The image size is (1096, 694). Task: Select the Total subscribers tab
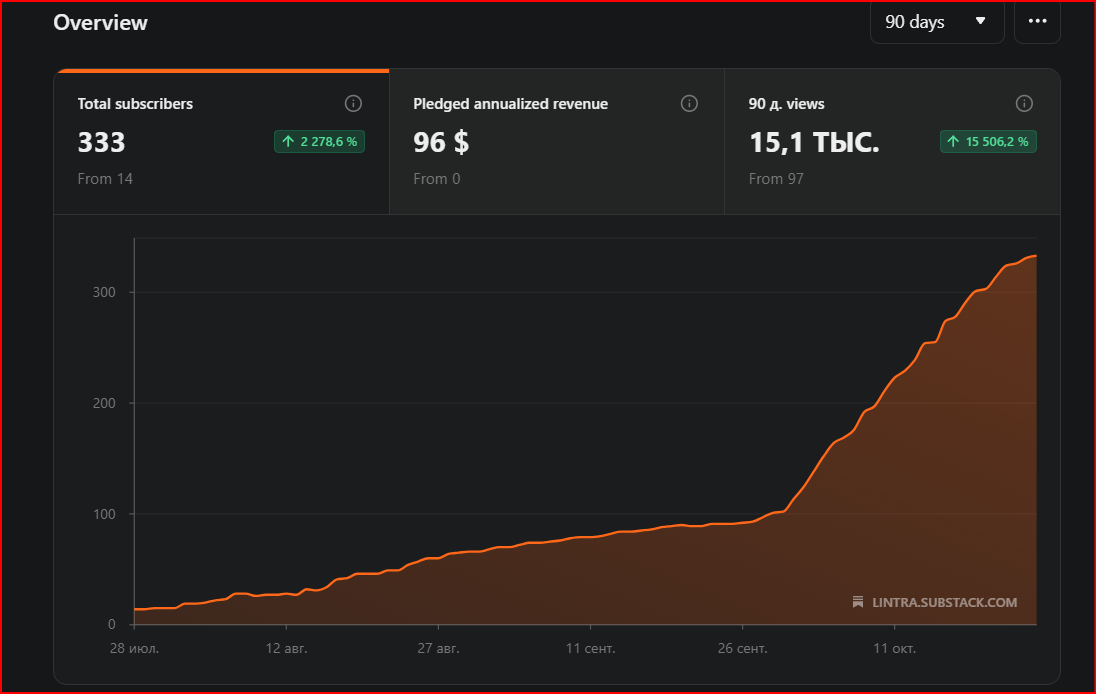coord(222,142)
